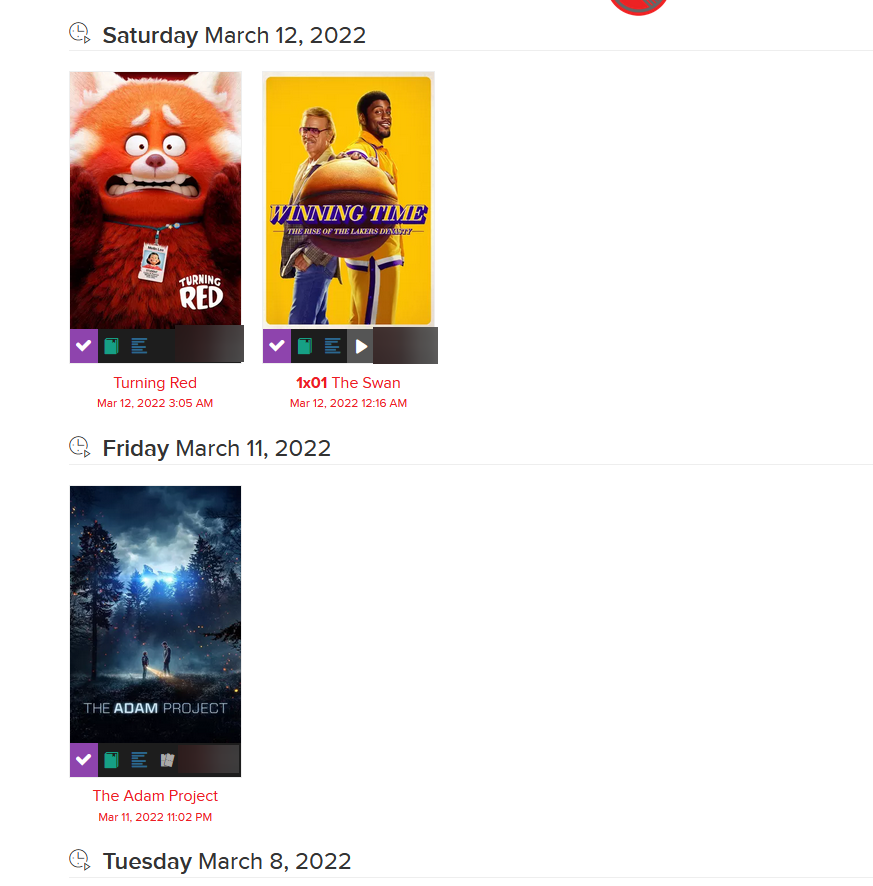Click the list icon under Winning Time poster
Image resolution: width=873 pixels, height=886 pixels.
tap(332, 346)
